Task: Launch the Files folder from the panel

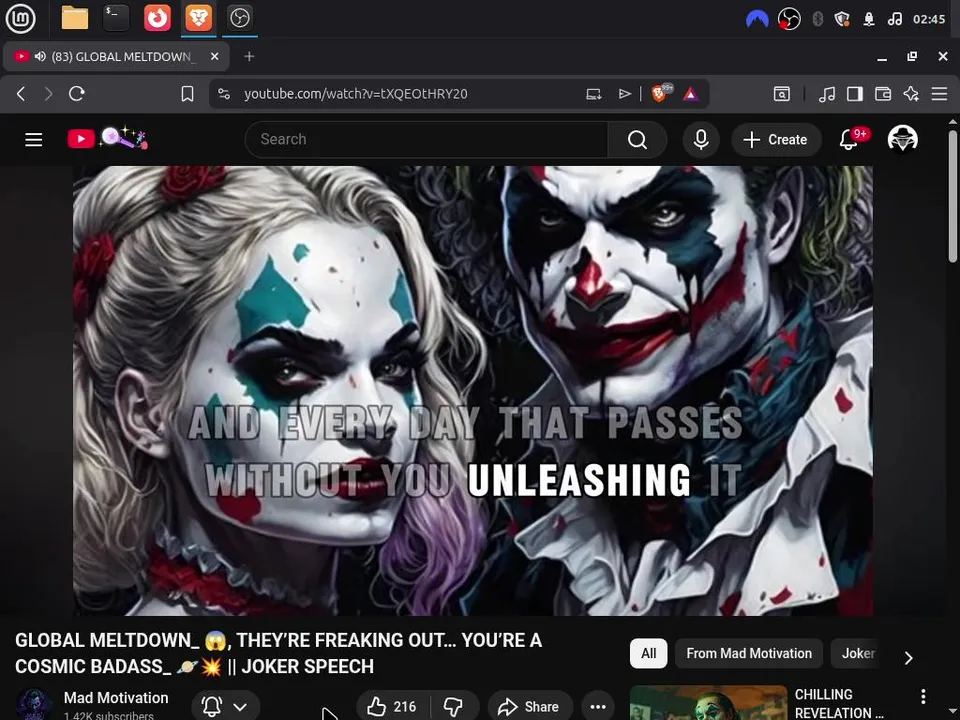Action: coord(75,18)
